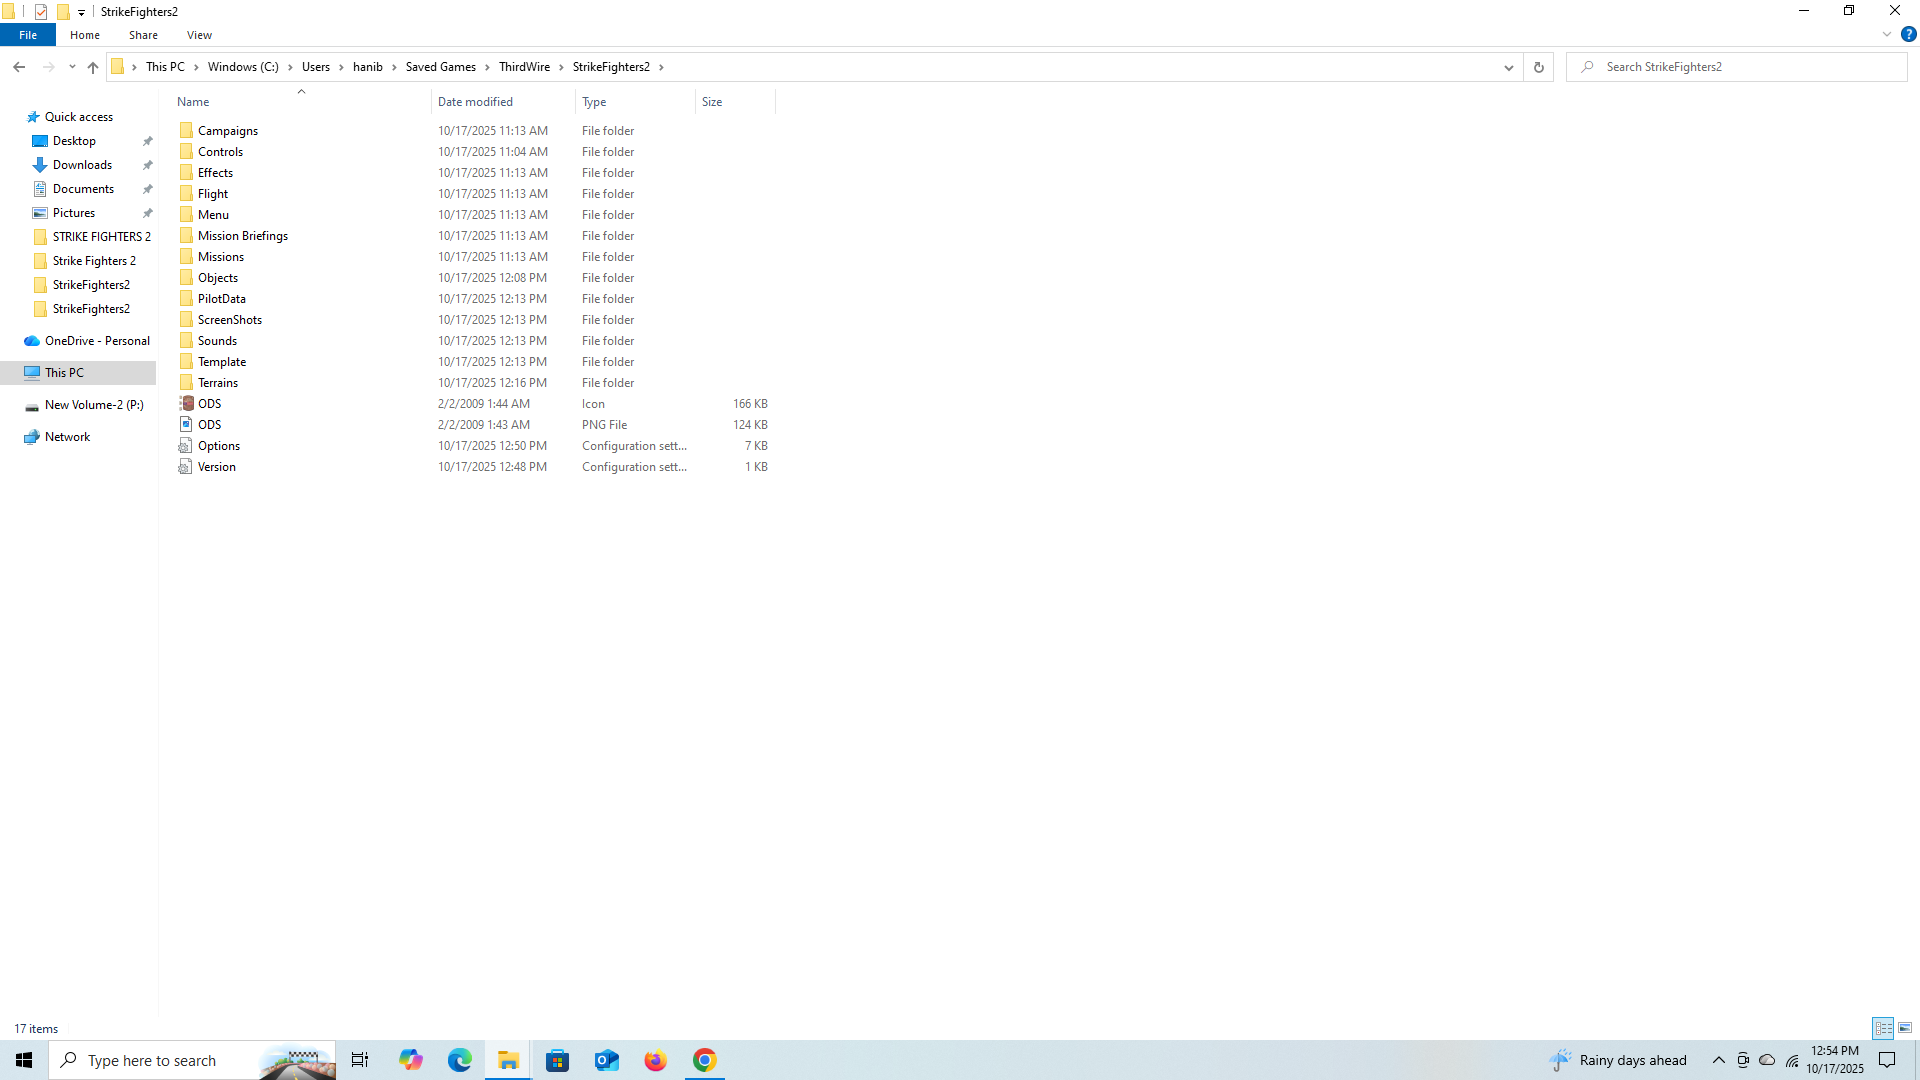The image size is (1920, 1080).
Task: Sort files by Date modified column
Action: (x=475, y=102)
